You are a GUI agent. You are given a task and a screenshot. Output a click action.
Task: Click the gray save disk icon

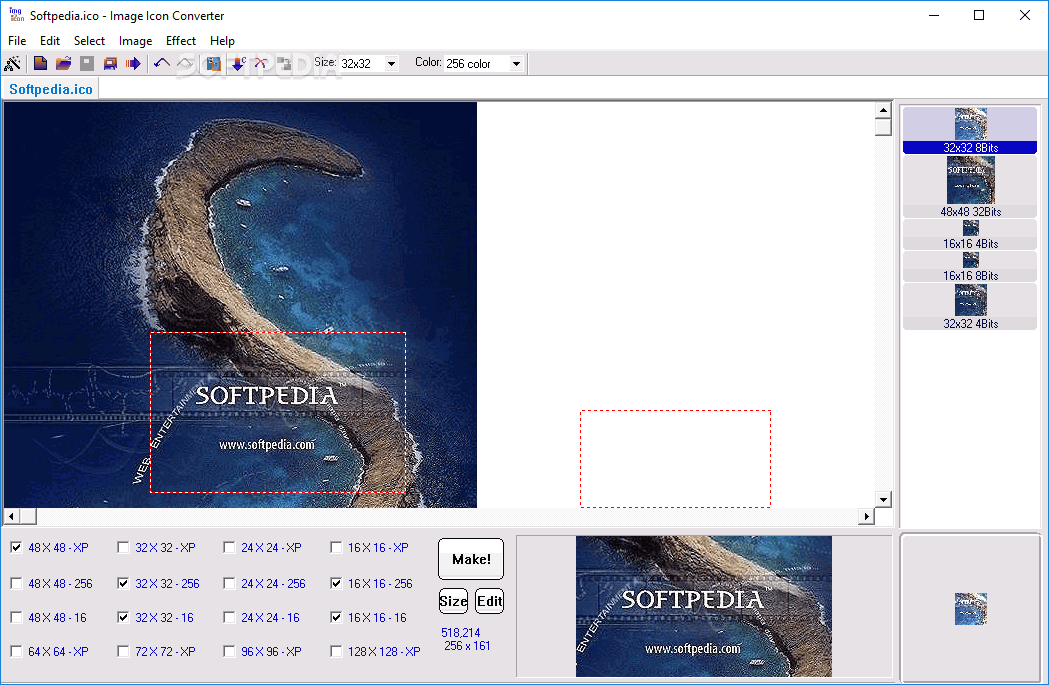click(87, 64)
